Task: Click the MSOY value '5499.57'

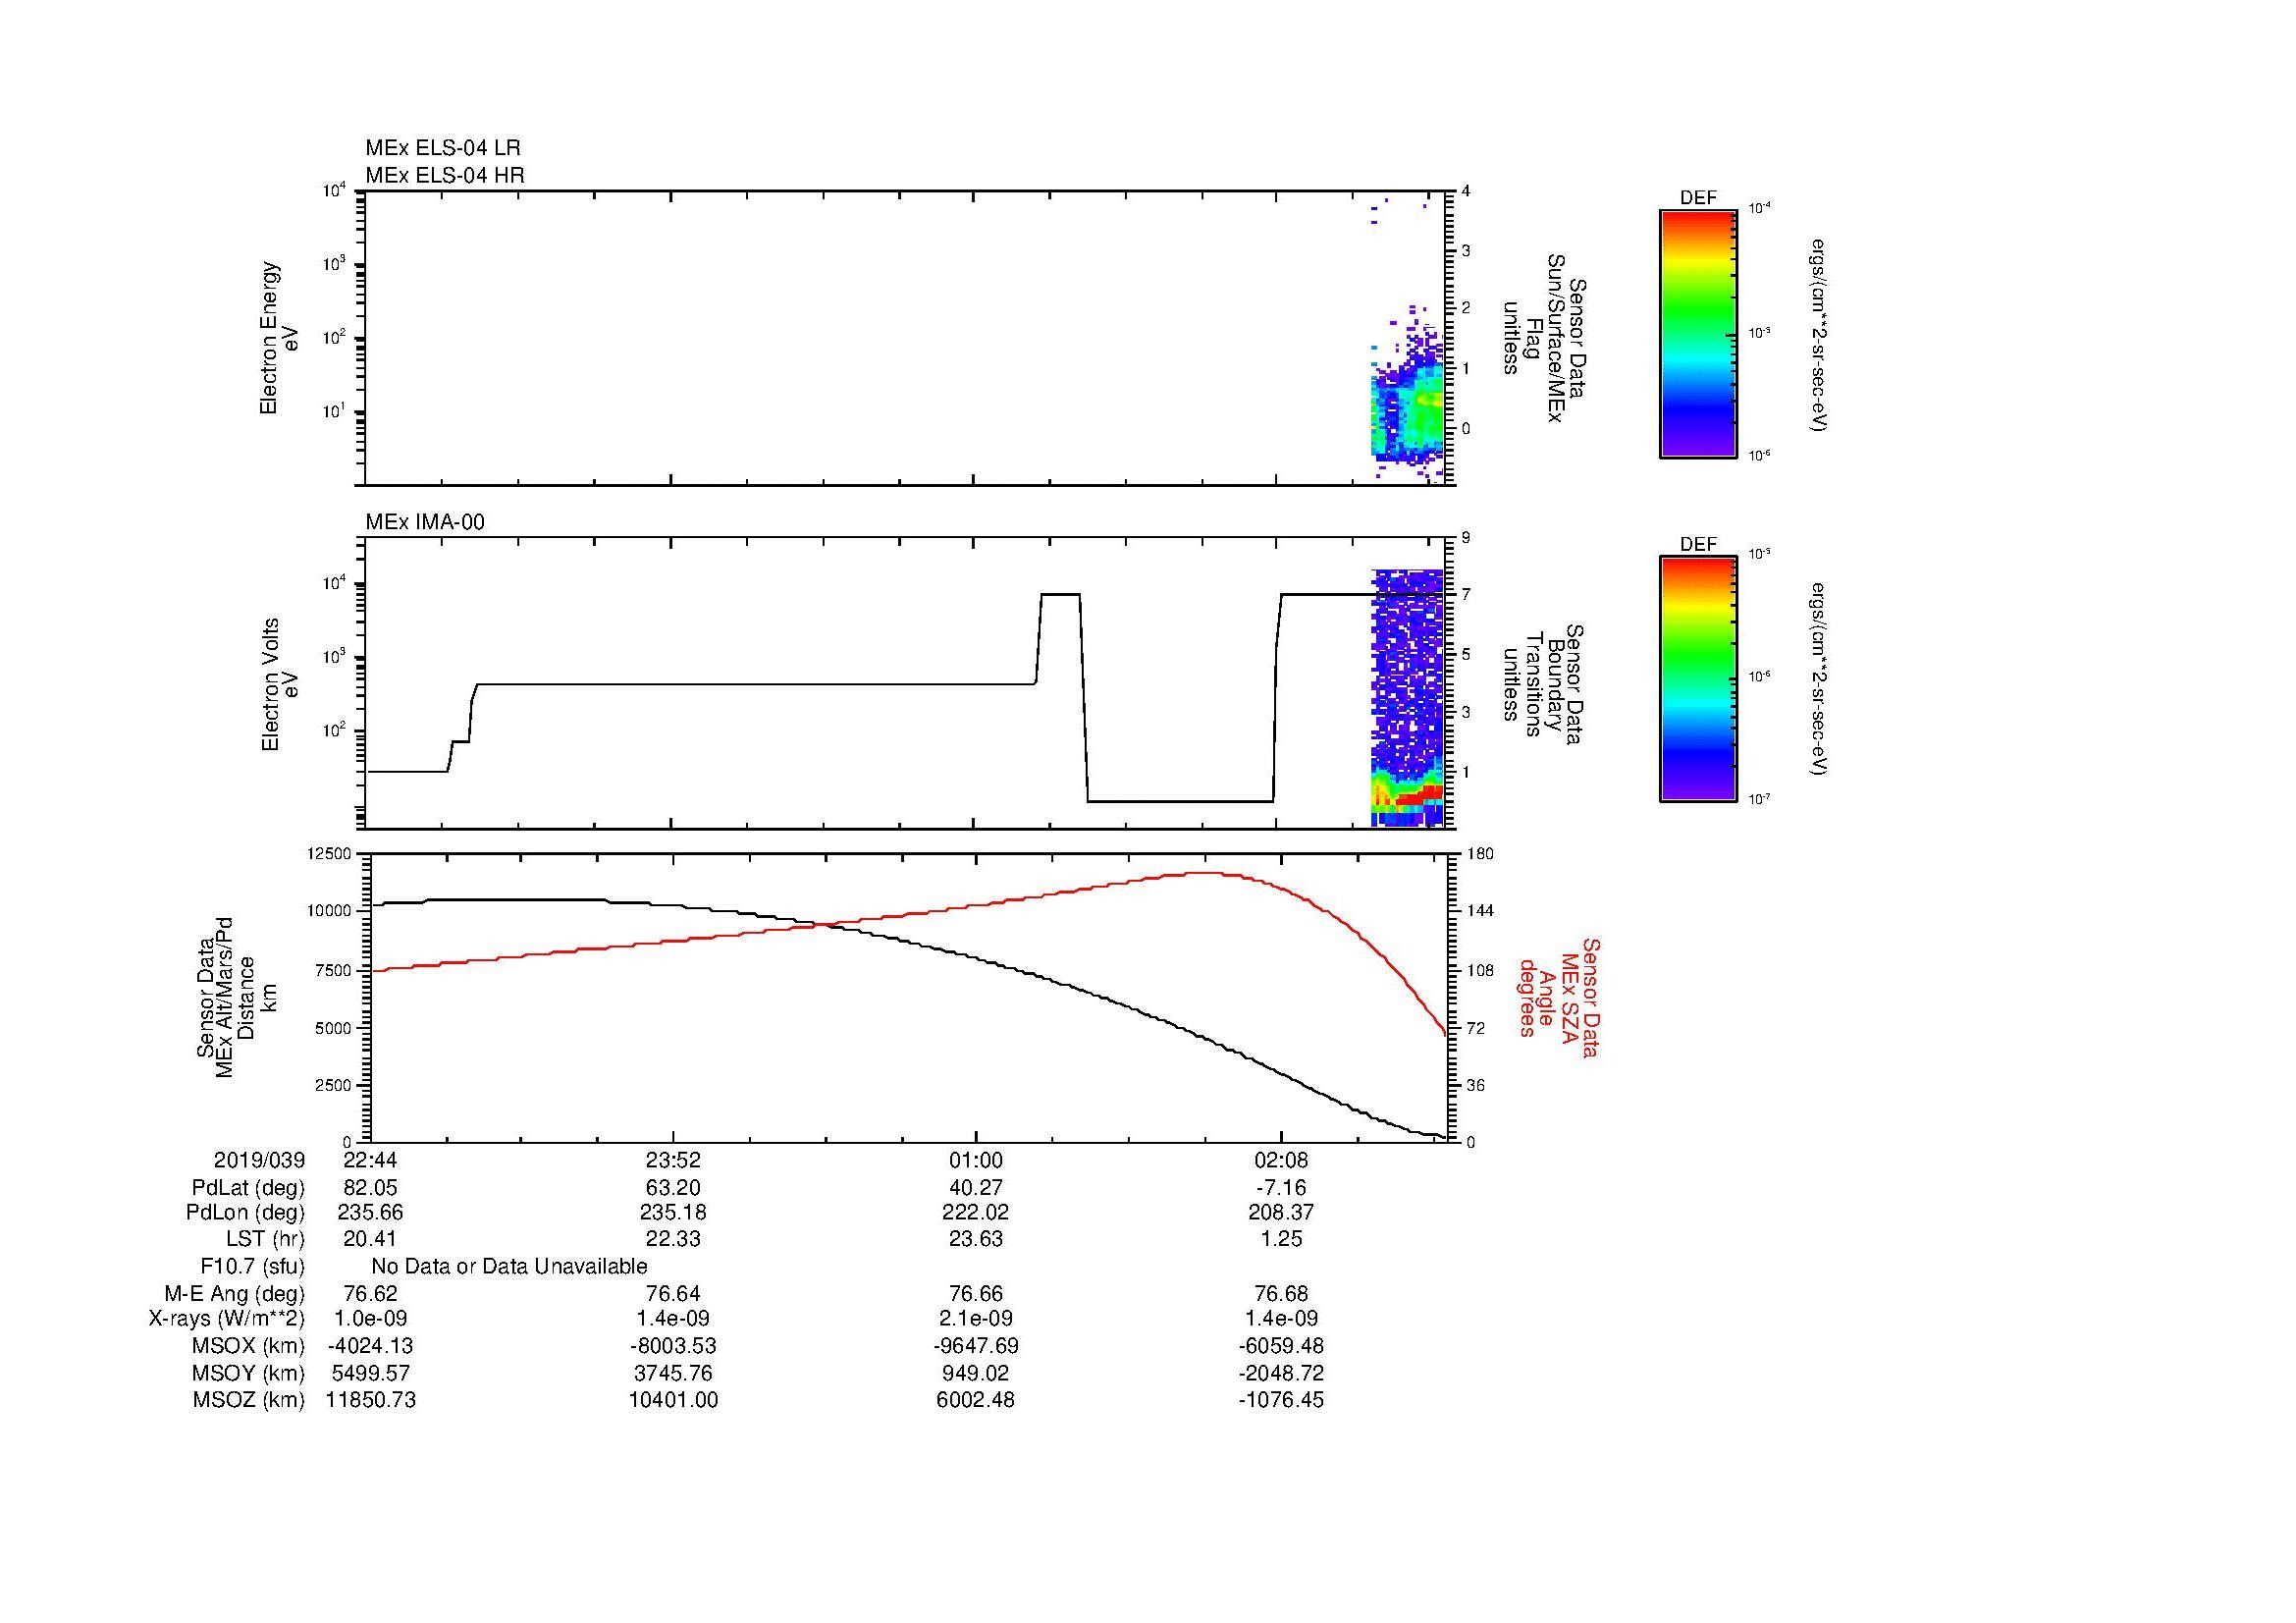Action: click(370, 1373)
